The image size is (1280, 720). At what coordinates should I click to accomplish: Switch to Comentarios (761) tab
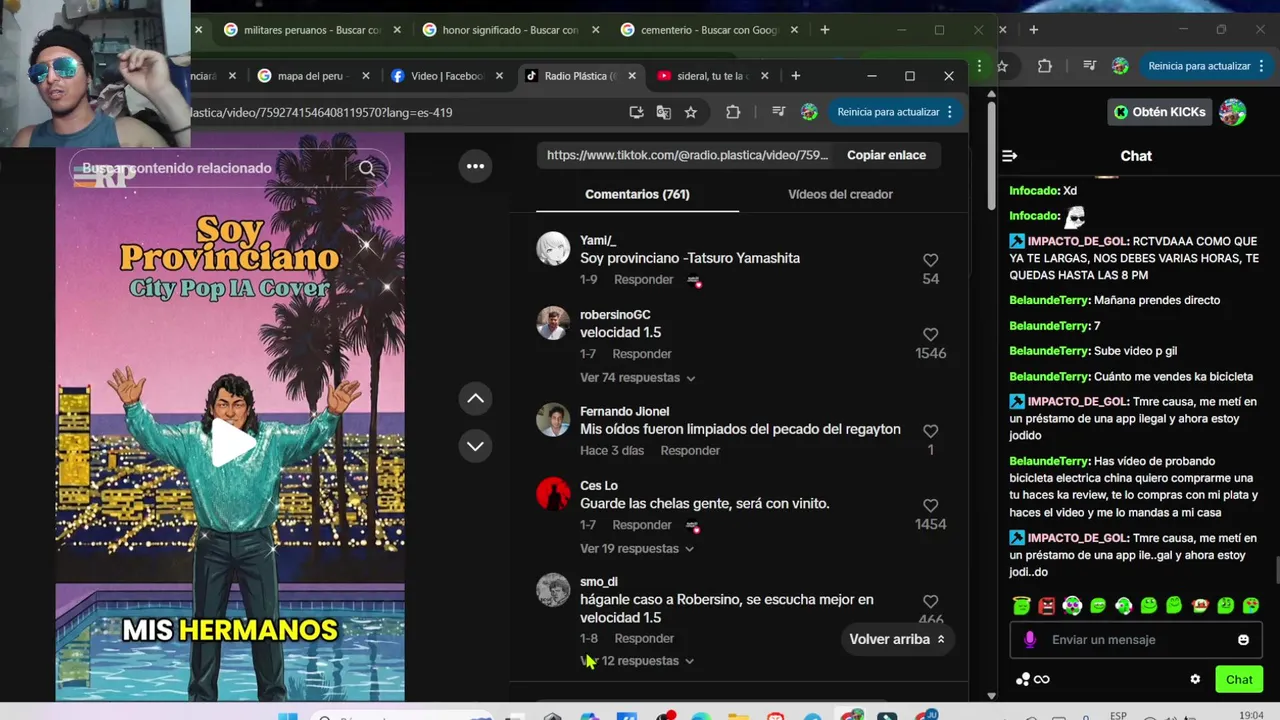pyautogui.click(x=637, y=194)
